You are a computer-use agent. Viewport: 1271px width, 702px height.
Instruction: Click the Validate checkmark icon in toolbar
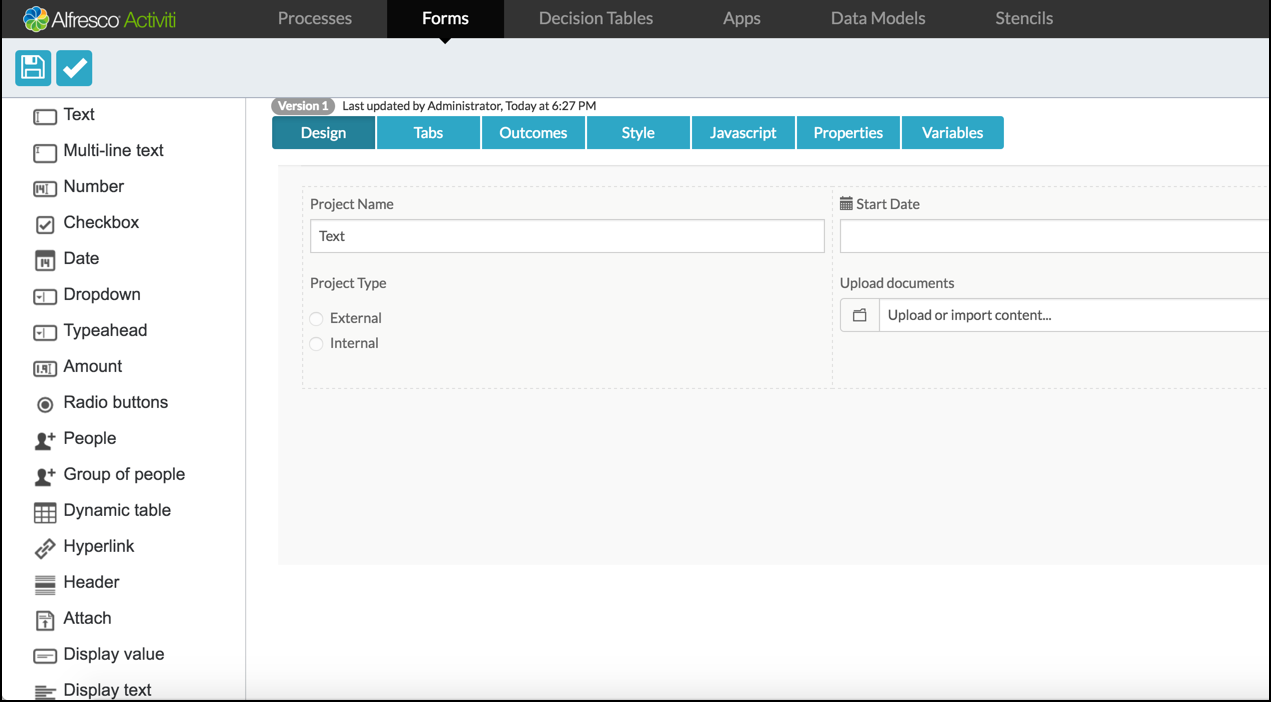coord(74,68)
